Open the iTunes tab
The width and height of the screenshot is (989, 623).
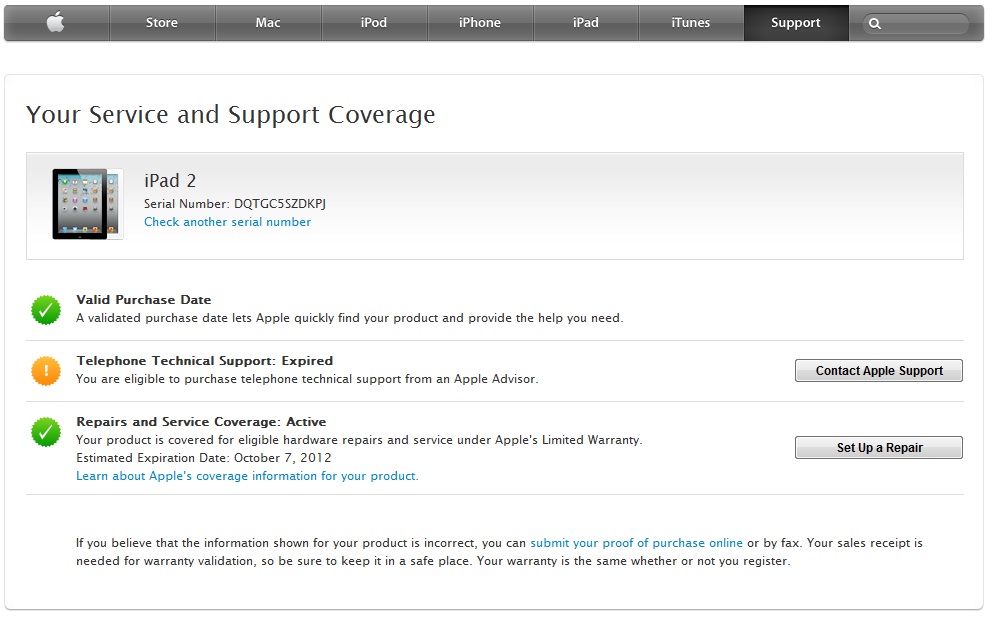(691, 23)
